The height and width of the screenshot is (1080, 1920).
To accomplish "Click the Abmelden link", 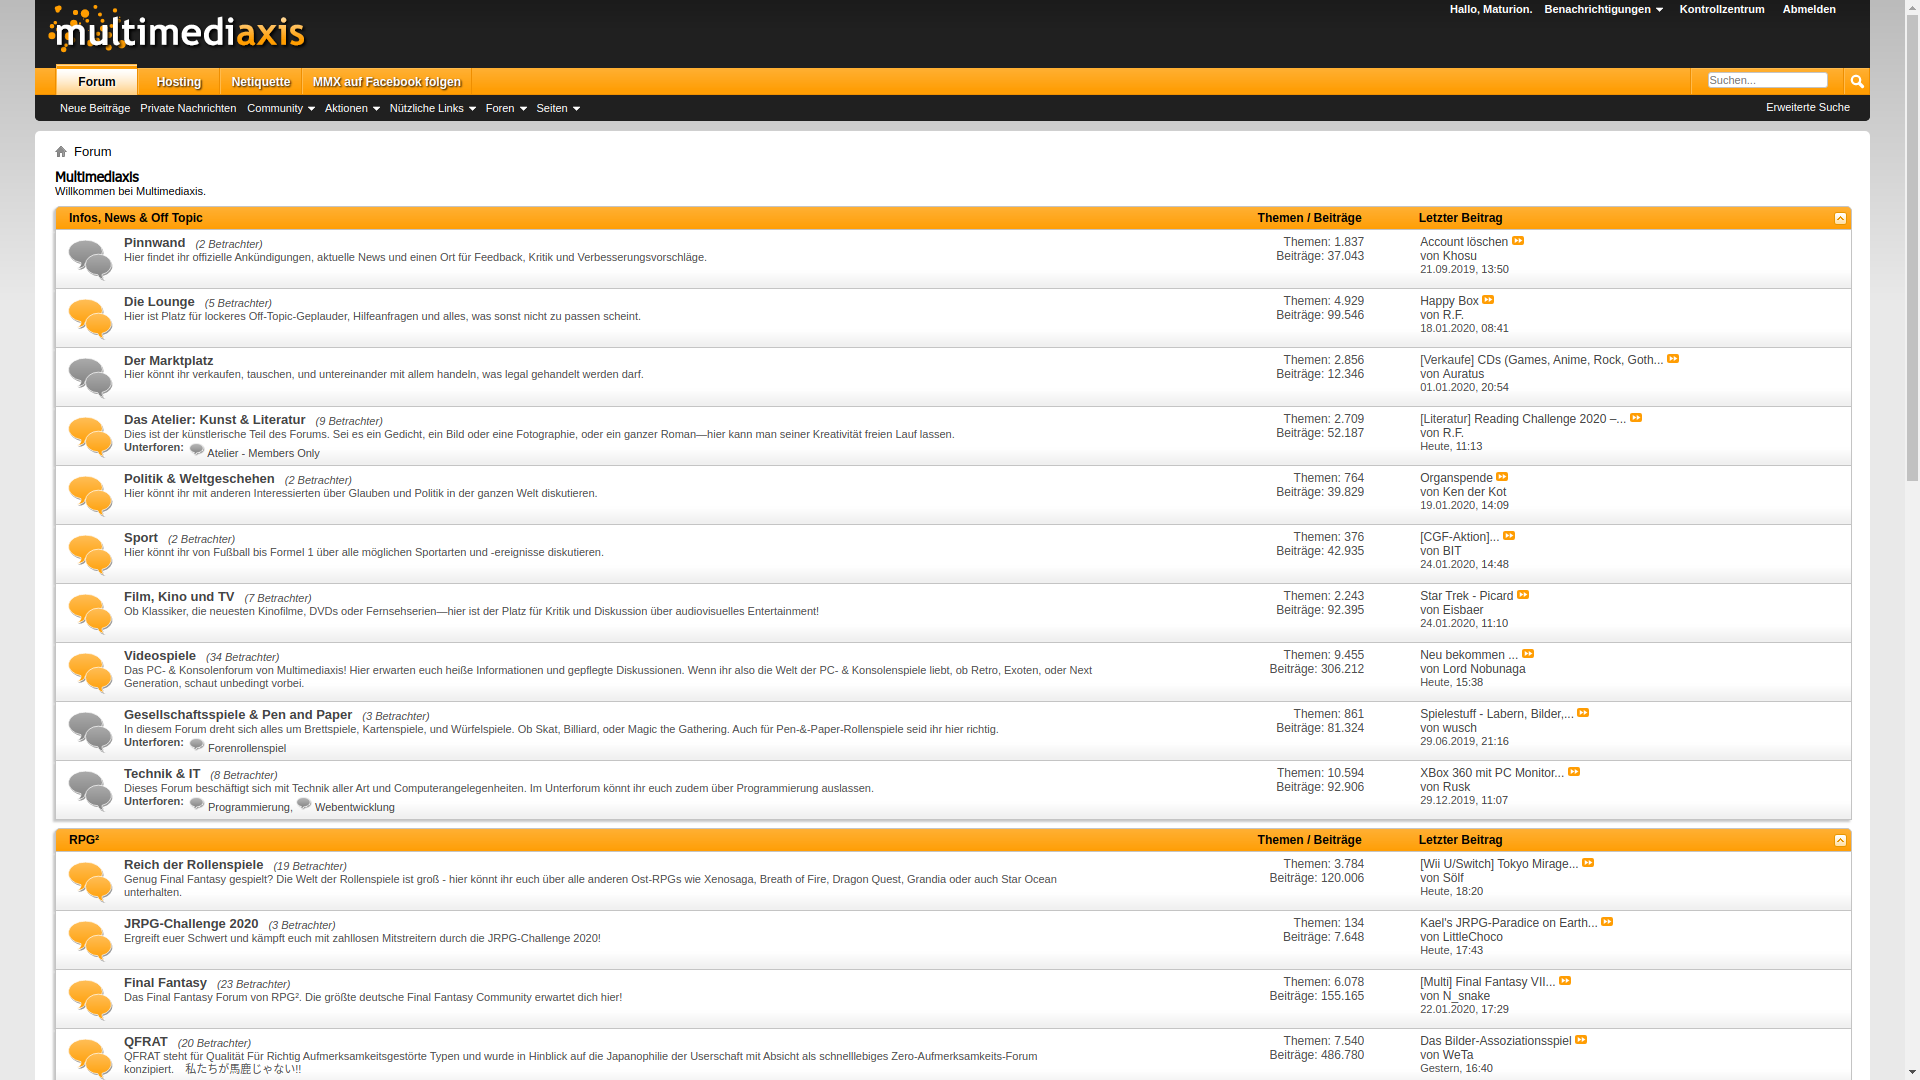I will click(x=1808, y=9).
